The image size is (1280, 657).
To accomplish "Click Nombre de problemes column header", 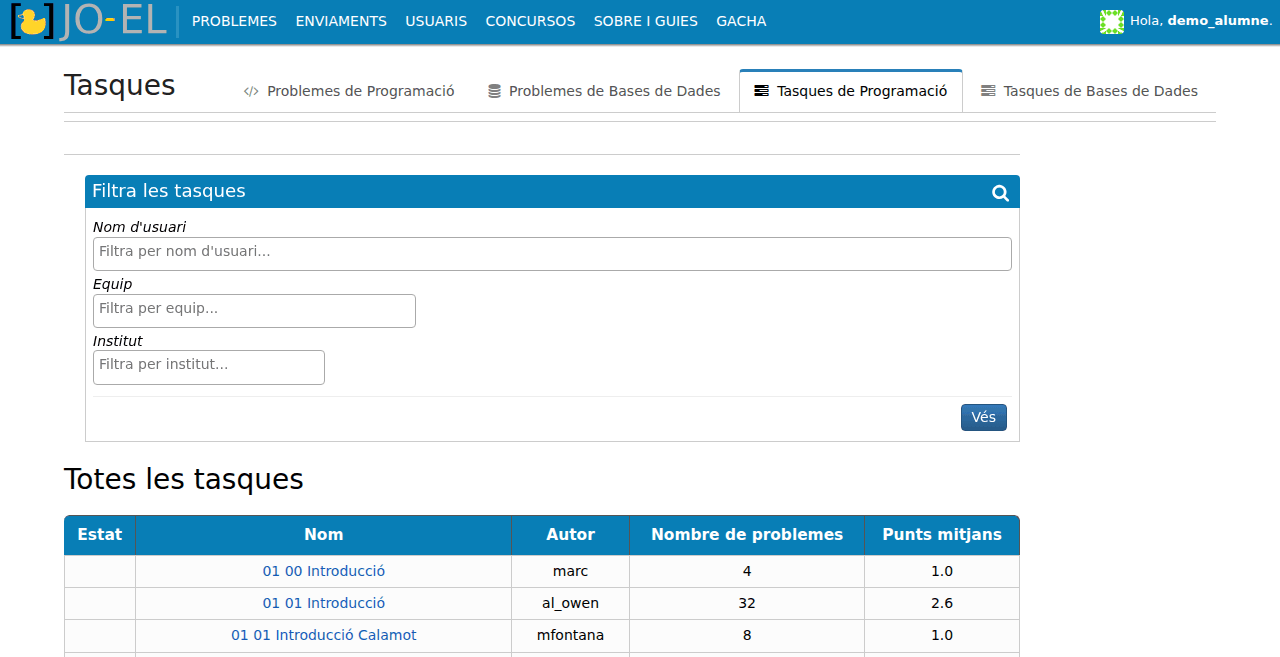I will coord(747,535).
